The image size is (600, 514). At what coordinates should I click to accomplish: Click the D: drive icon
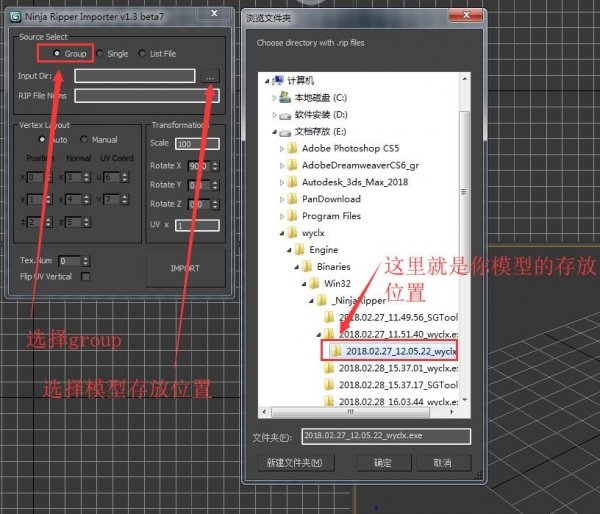pyautogui.click(x=285, y=114)
